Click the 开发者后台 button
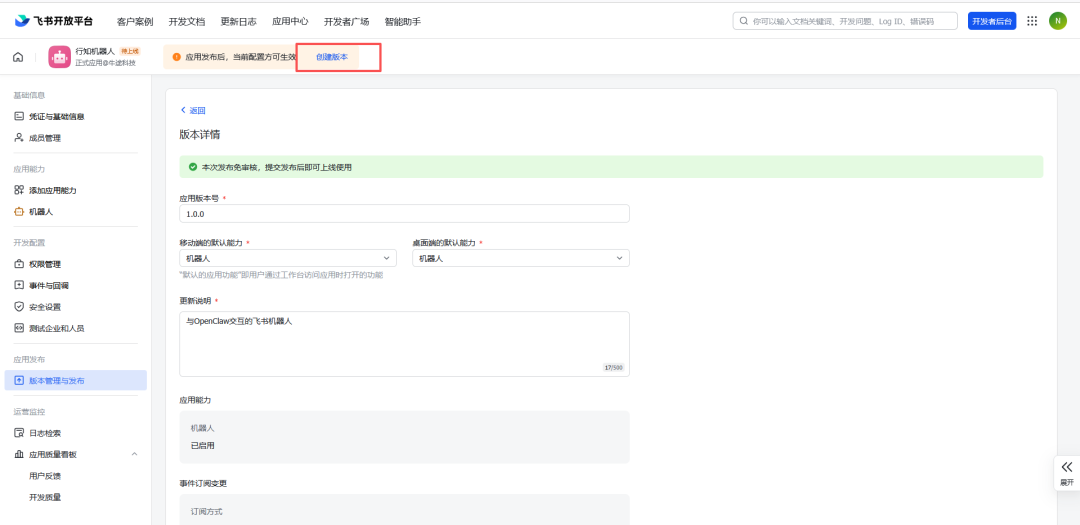This screenshot has width=1080, height=525. click(992, 21)
